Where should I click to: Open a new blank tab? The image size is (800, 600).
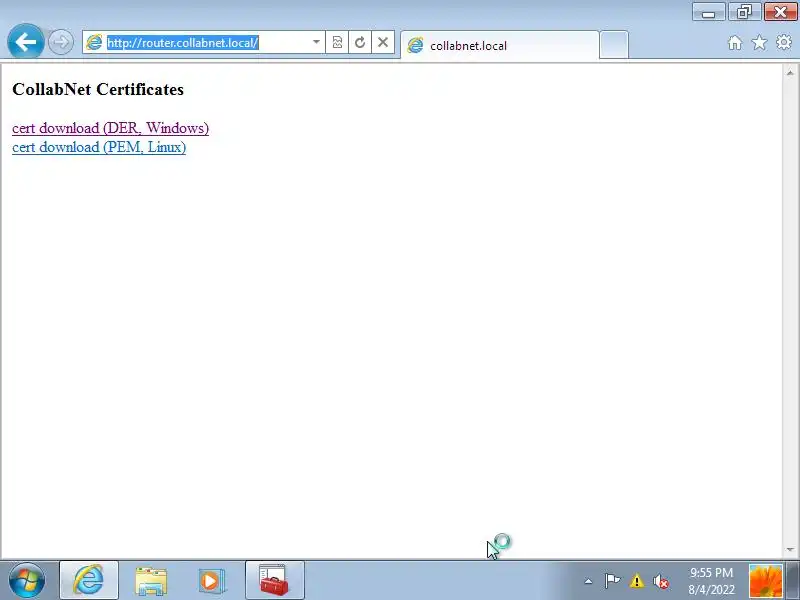pyautogui.click(x=614, y=45)
